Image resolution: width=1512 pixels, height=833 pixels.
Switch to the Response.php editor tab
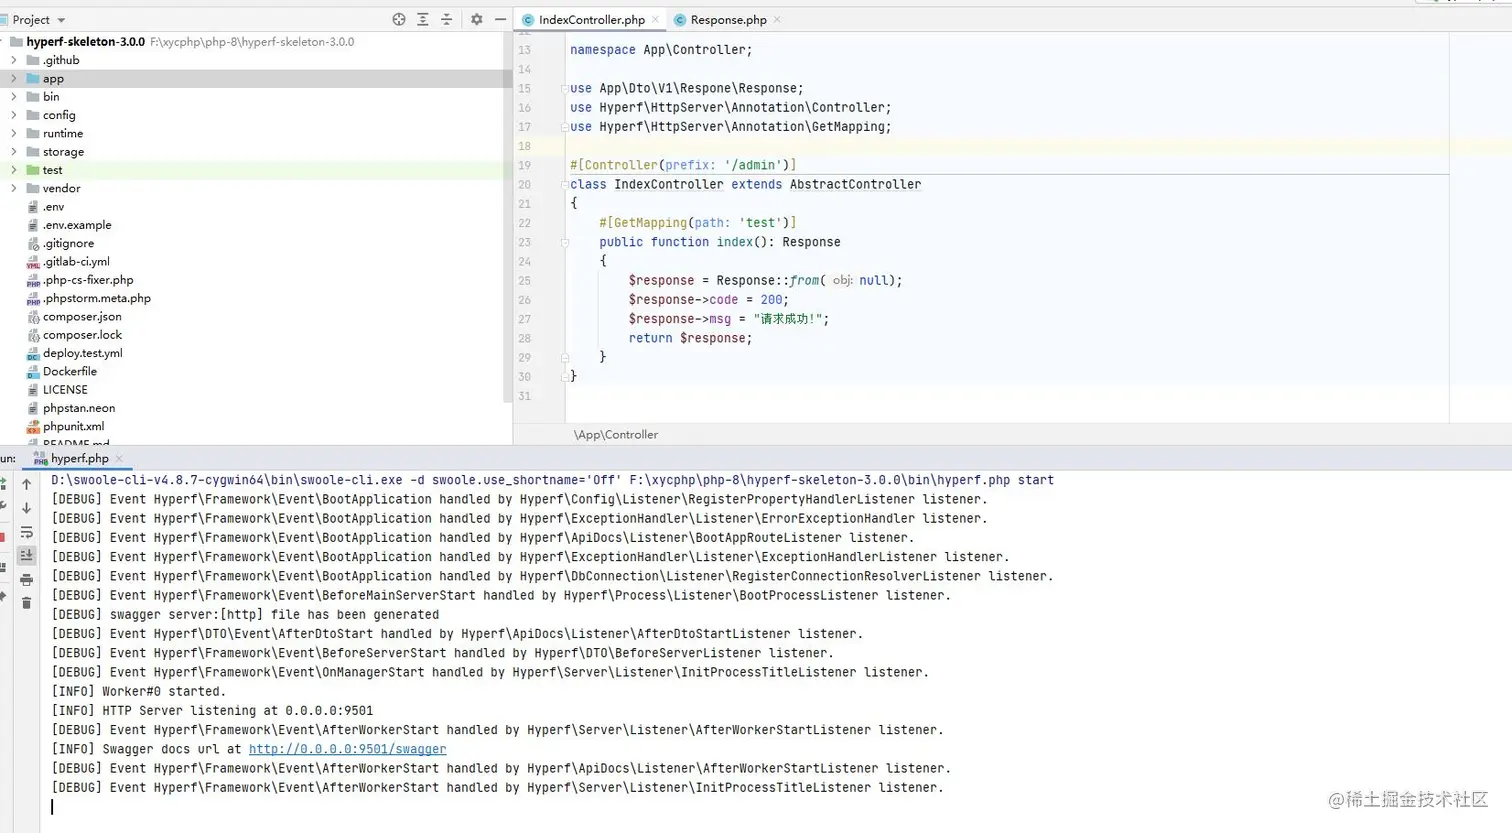pyautogui.click(x=728, y=19)
